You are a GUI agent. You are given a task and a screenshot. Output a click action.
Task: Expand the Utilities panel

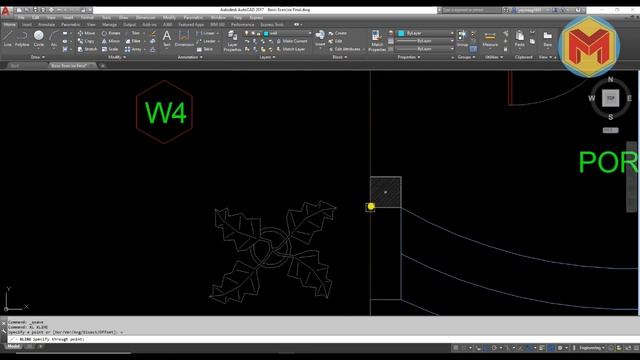pos(494,57)
